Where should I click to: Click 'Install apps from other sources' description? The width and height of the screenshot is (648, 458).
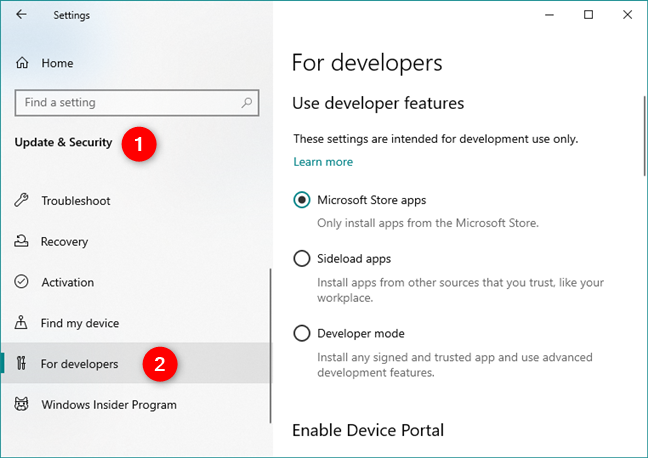coord(460,290)
